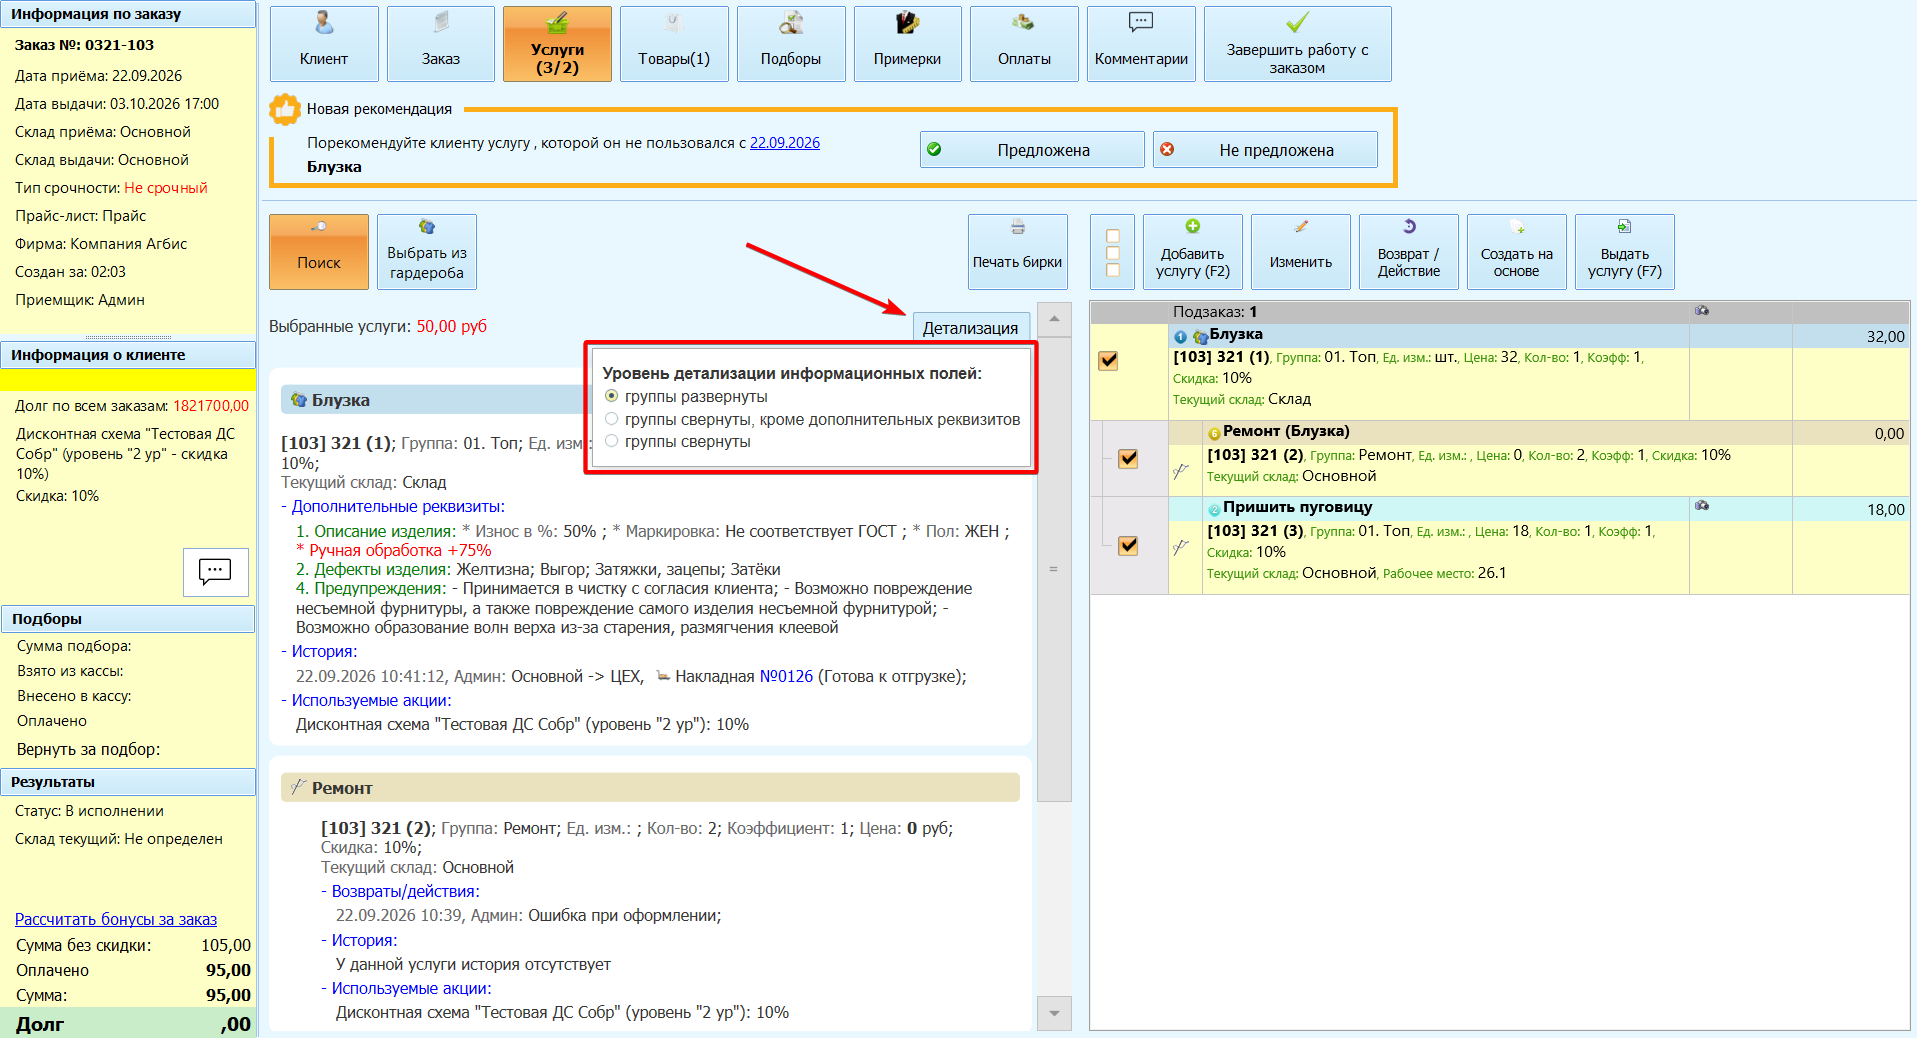This screenshot has width=1917, height=1038.
Task: Toggle checkbox for Блузка service row
Action: point(1108,361)
